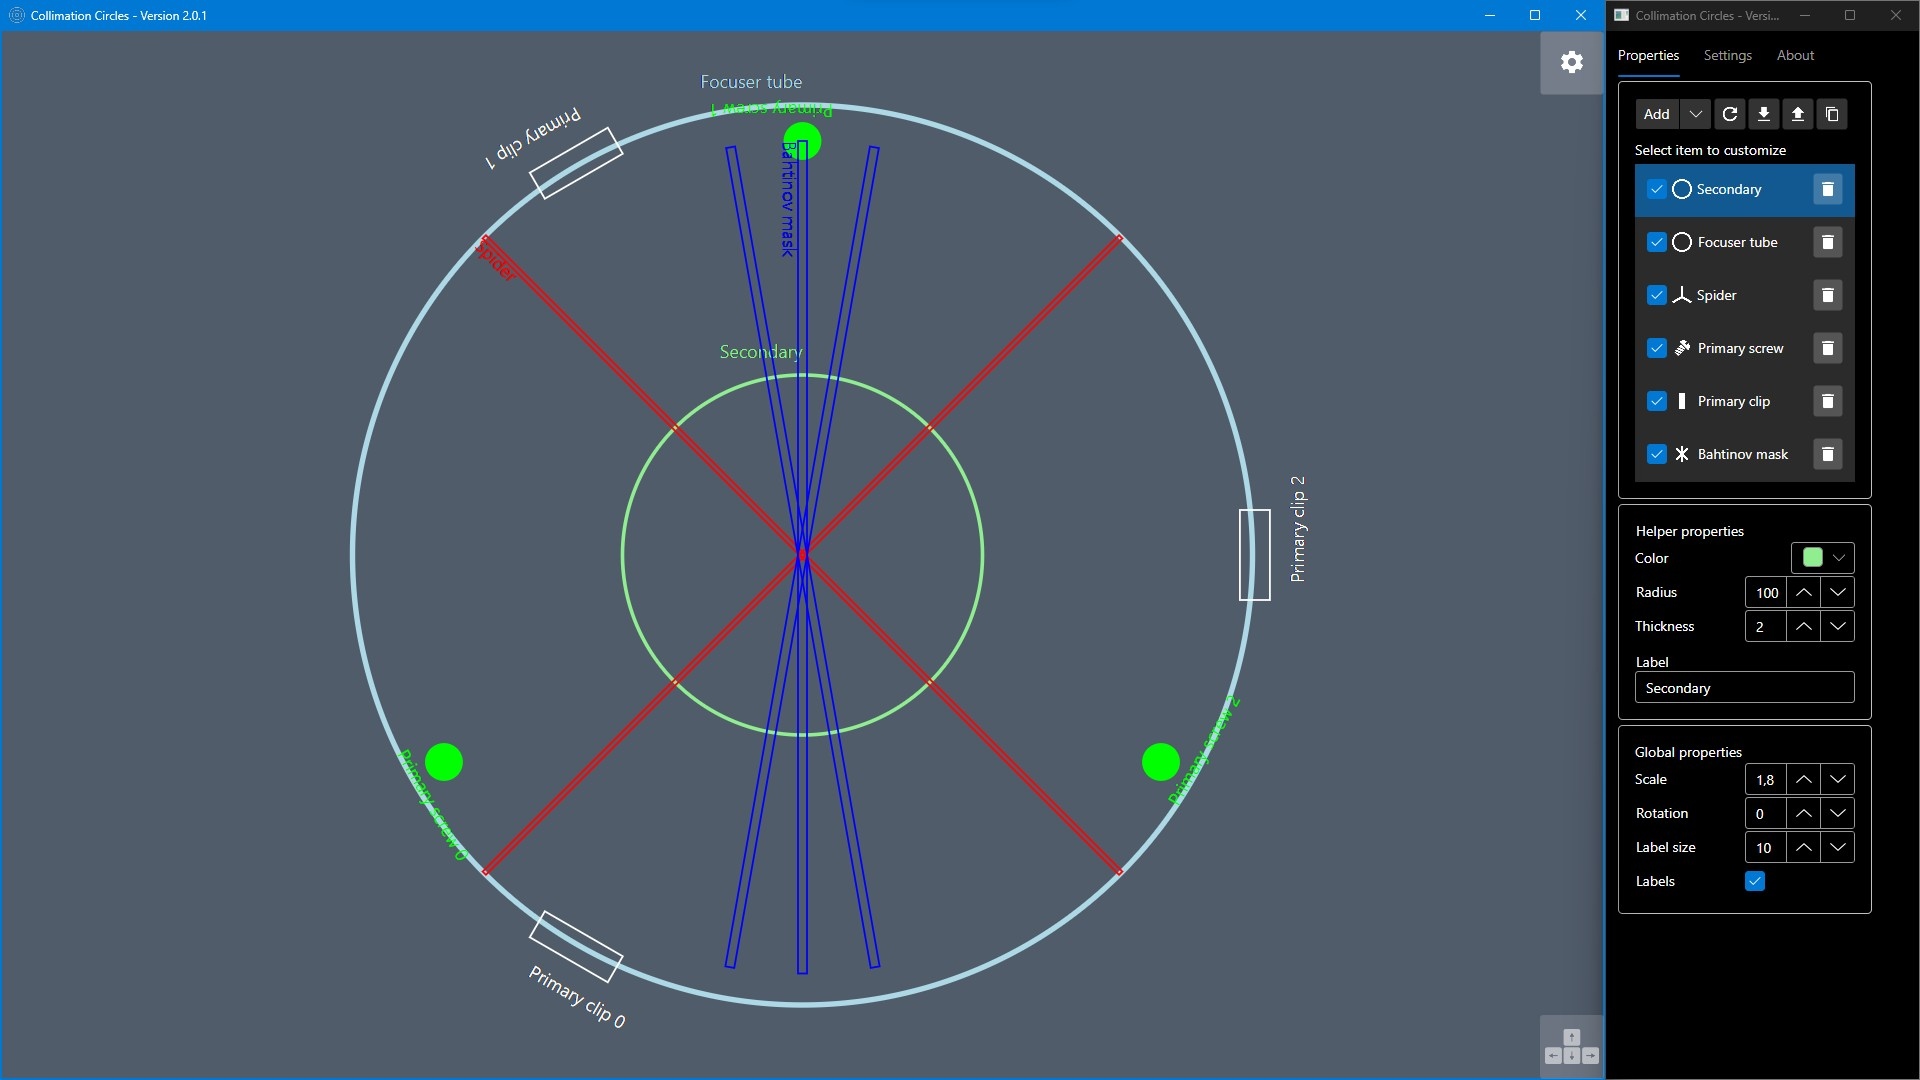Viewport: 1920px width, 1080px height.
Task: Expand the Add button dropdown chevron
Action: point(1695,114)
